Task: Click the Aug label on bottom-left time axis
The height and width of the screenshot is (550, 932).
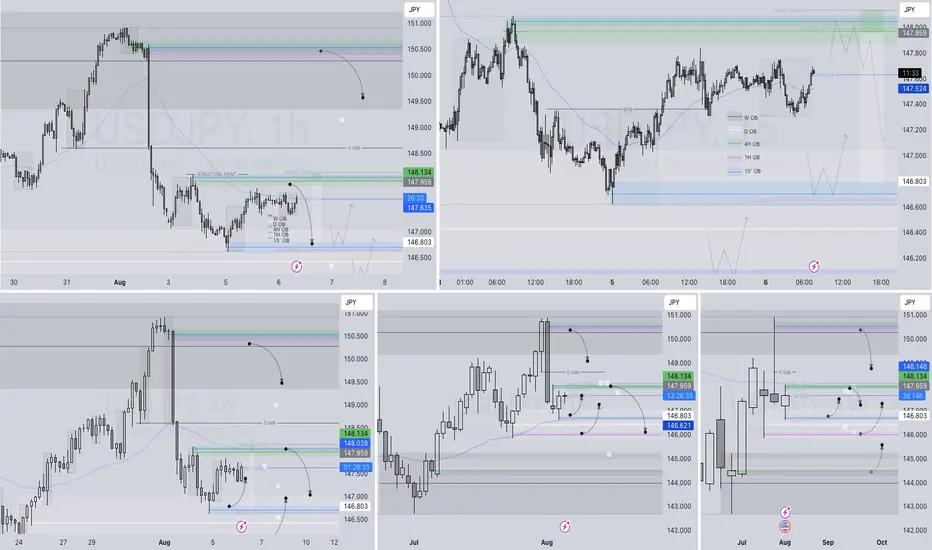Action: (x=164, y=542)
